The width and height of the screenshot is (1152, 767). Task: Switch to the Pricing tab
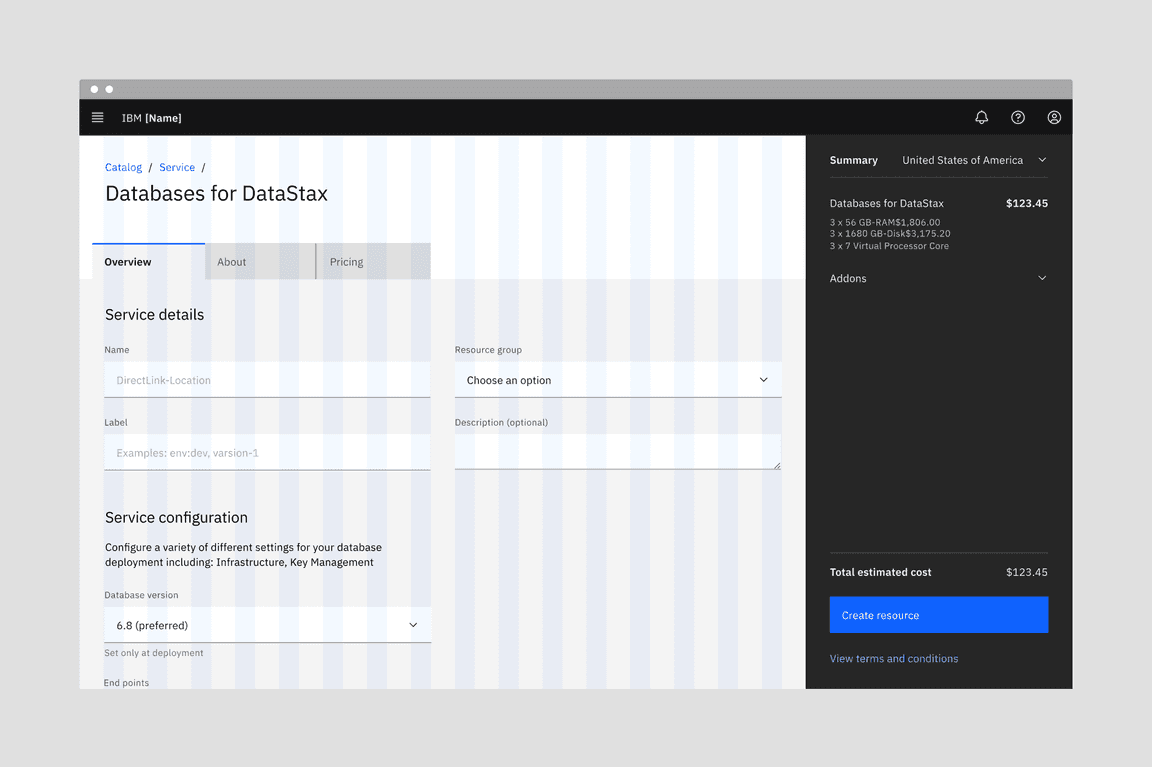click(372, 262)
